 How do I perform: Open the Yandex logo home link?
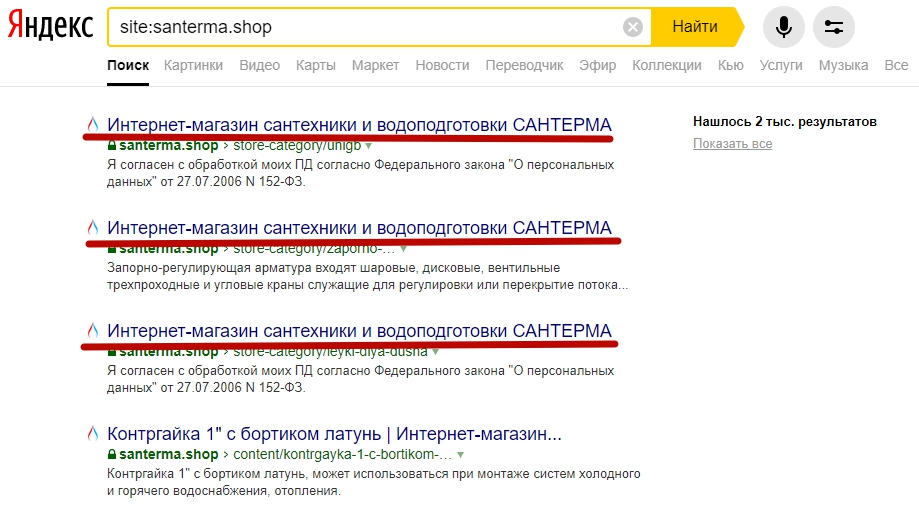click(50, 26)
